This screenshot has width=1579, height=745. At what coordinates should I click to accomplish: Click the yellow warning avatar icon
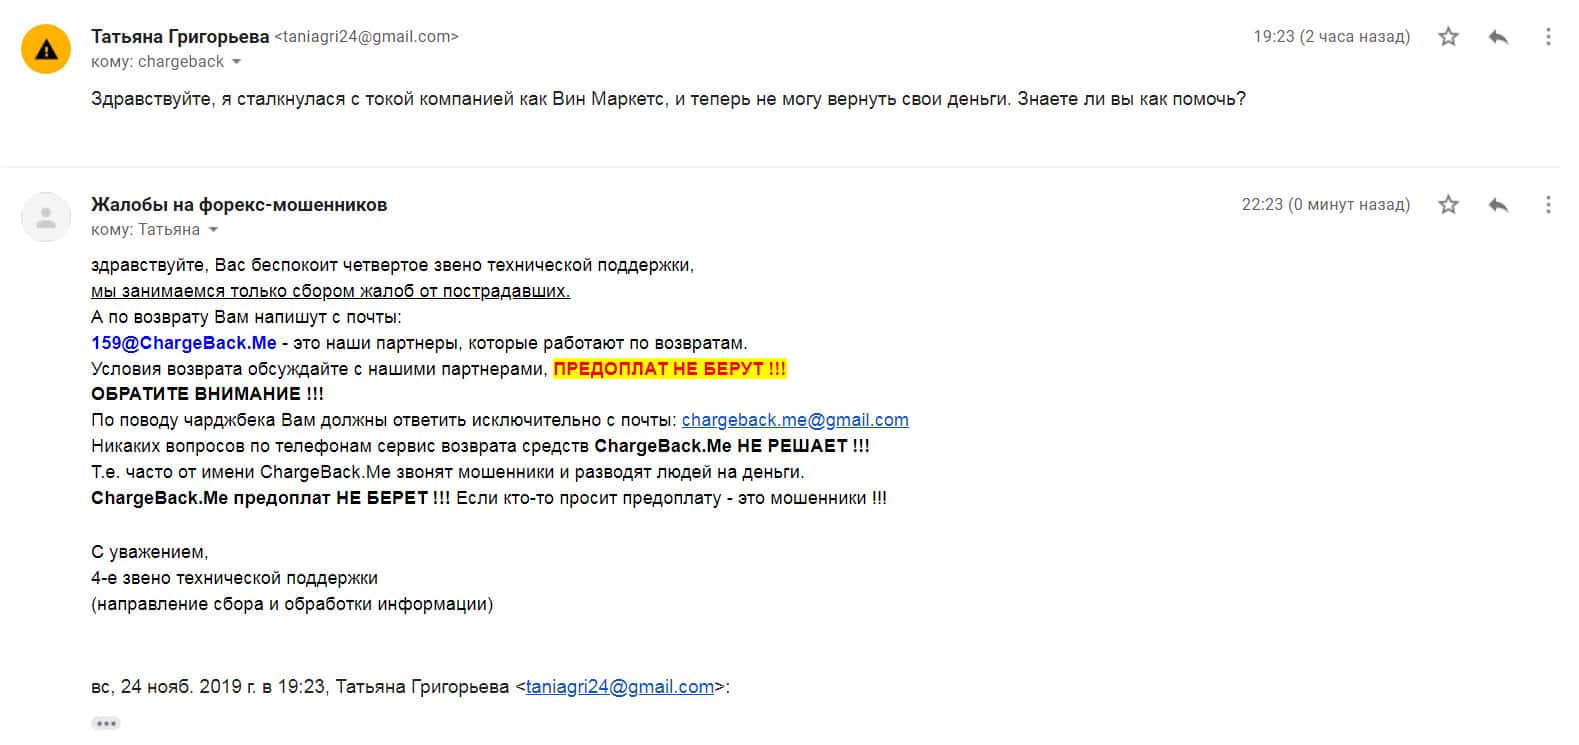click(46, 49)
